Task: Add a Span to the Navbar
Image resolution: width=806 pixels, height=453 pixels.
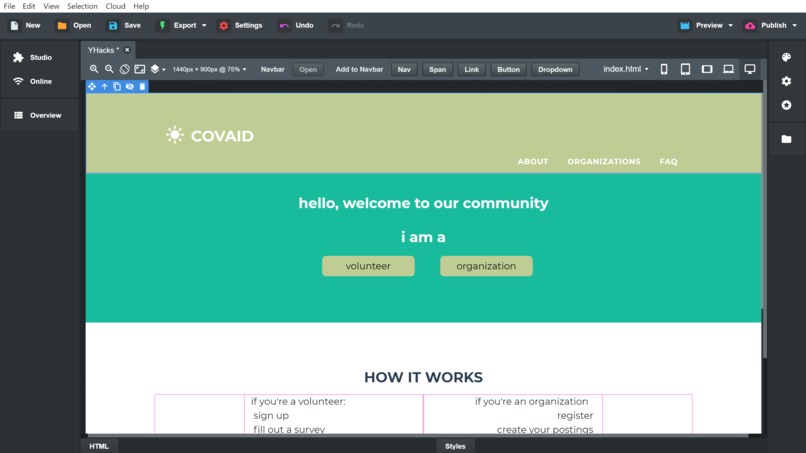Action: [437, 69]
